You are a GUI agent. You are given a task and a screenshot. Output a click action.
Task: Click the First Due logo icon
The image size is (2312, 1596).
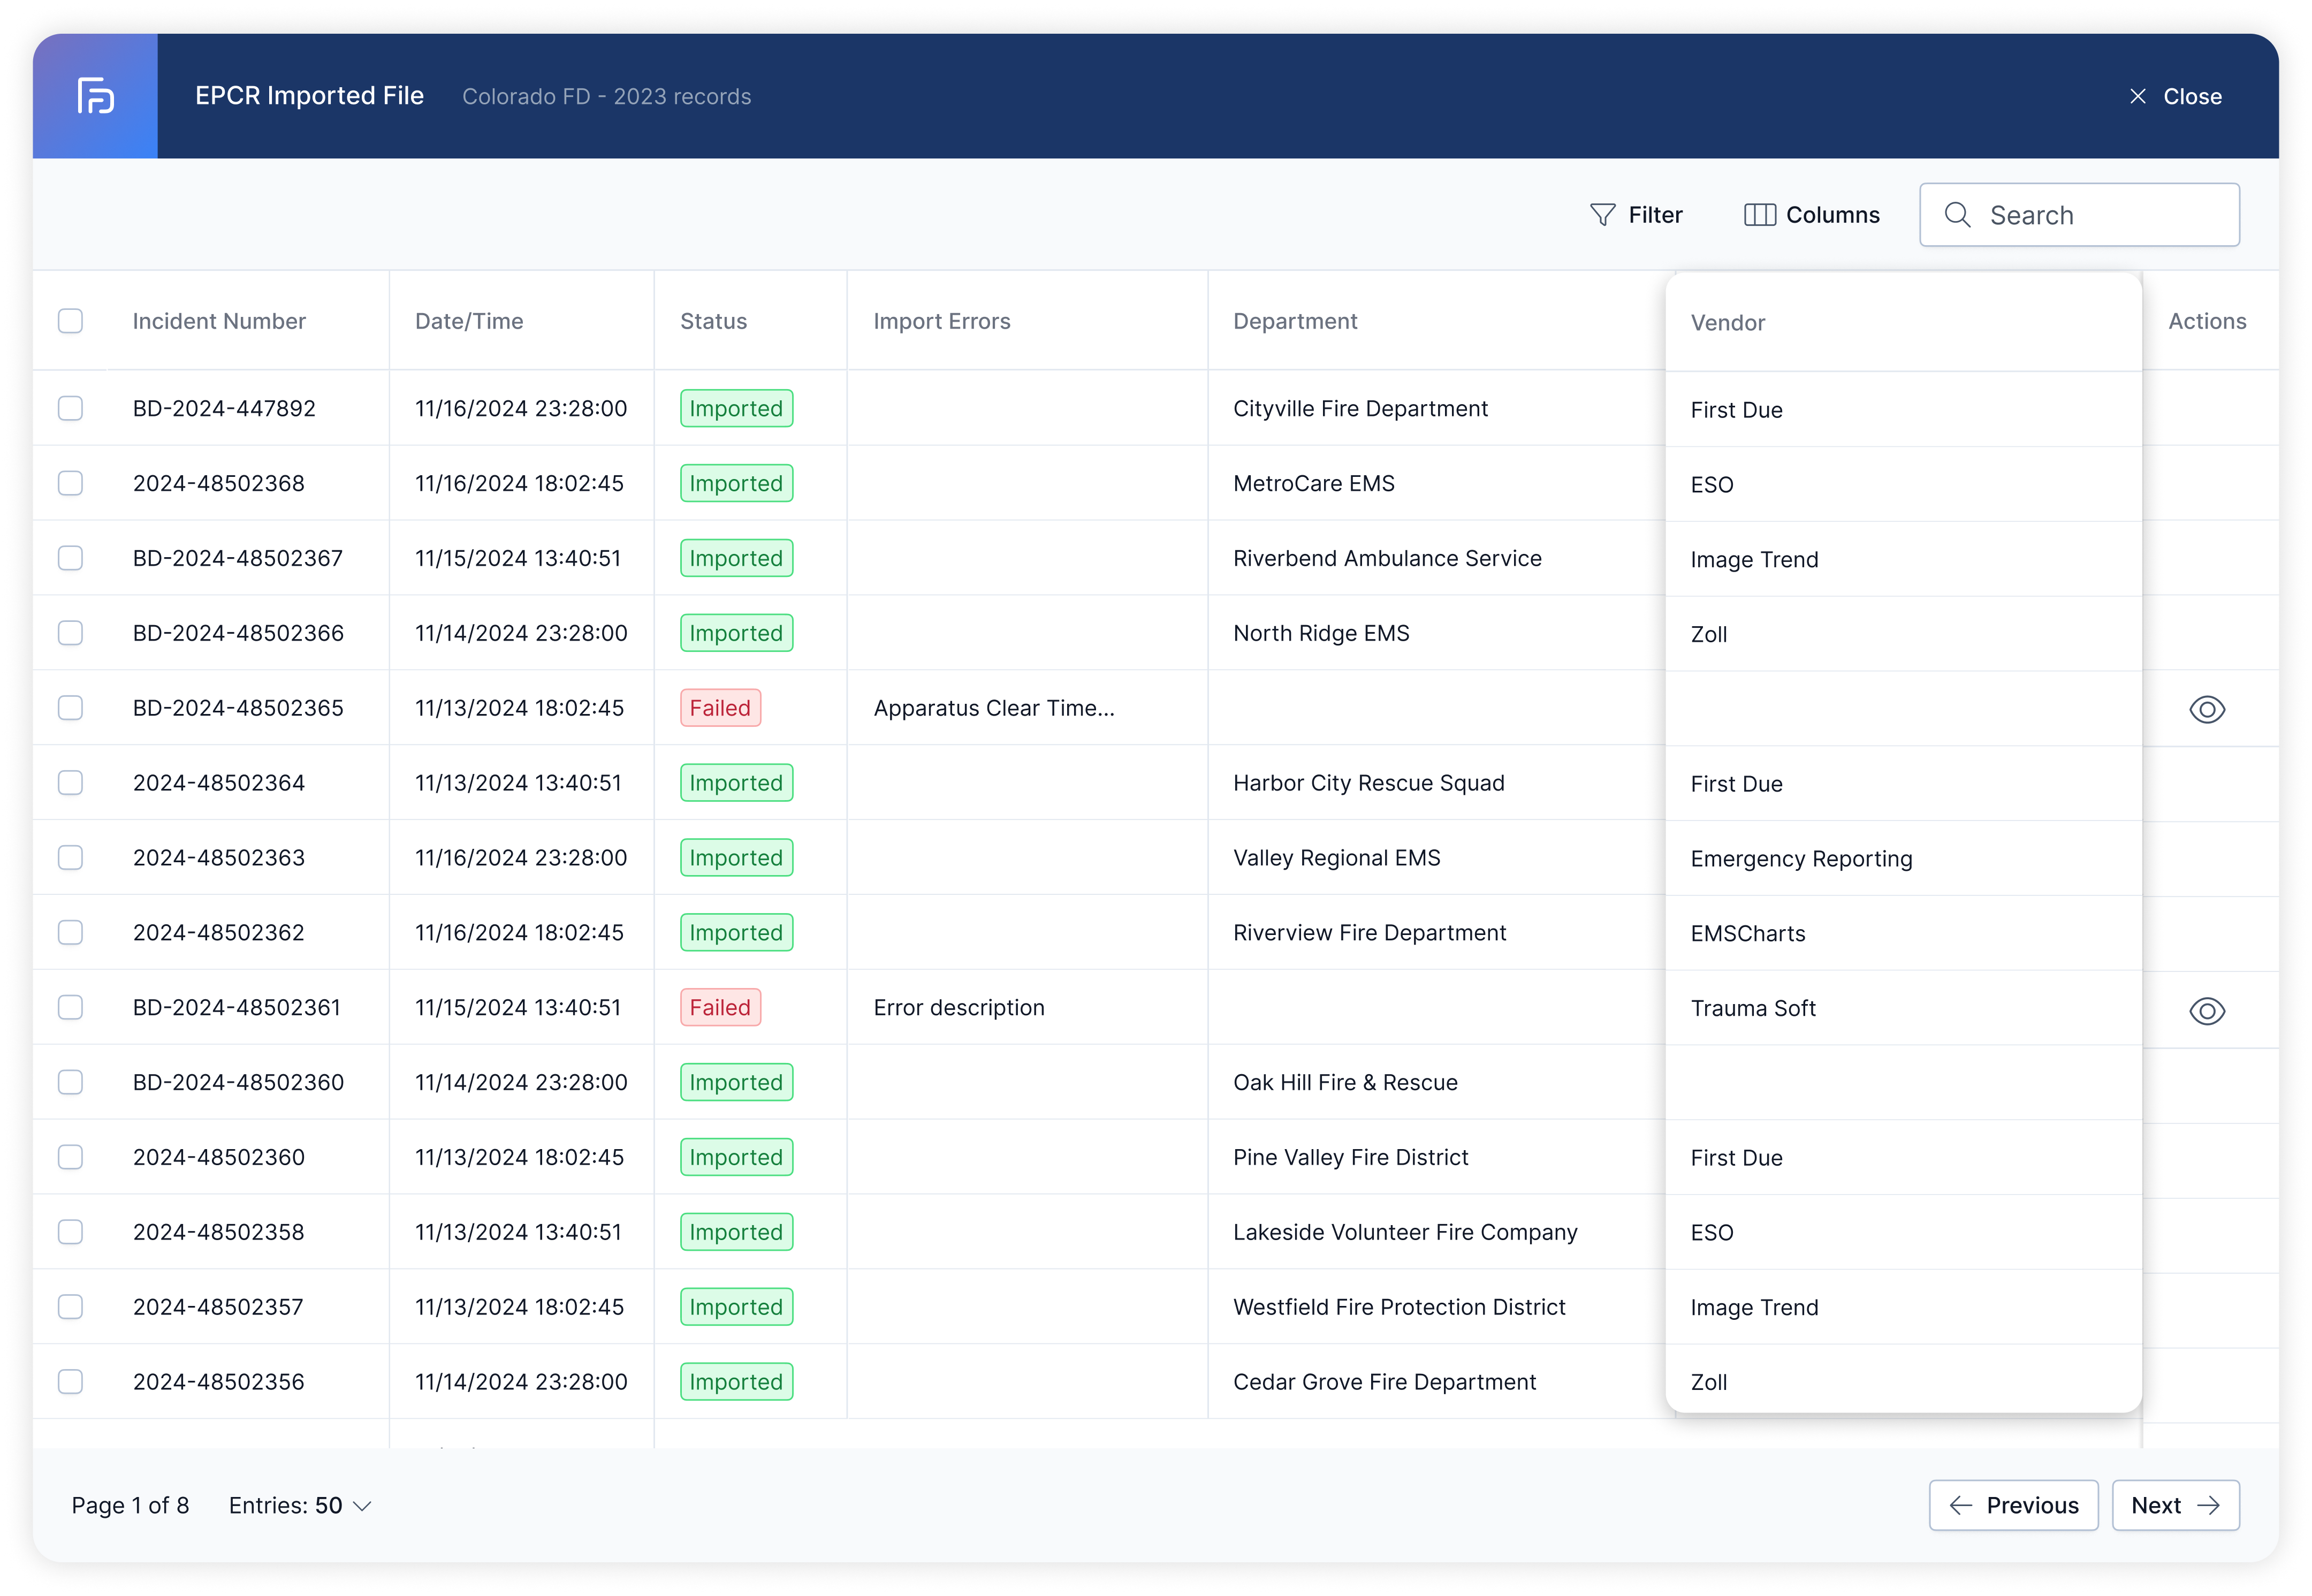click(x=95, y=96)
